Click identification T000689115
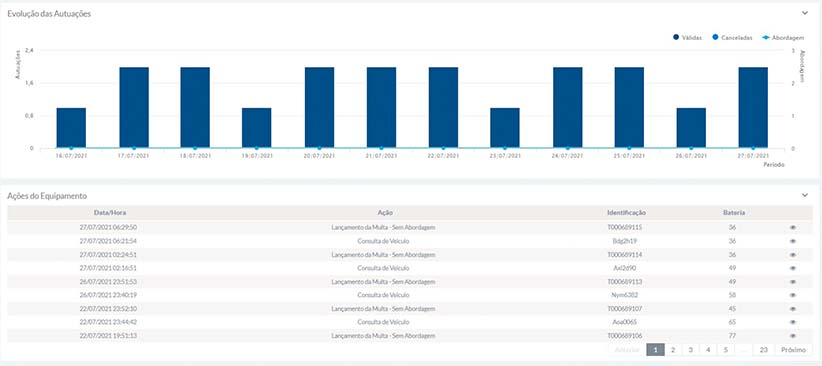Image resolution: width=822 pixels, height=366 pixels. 625,228
